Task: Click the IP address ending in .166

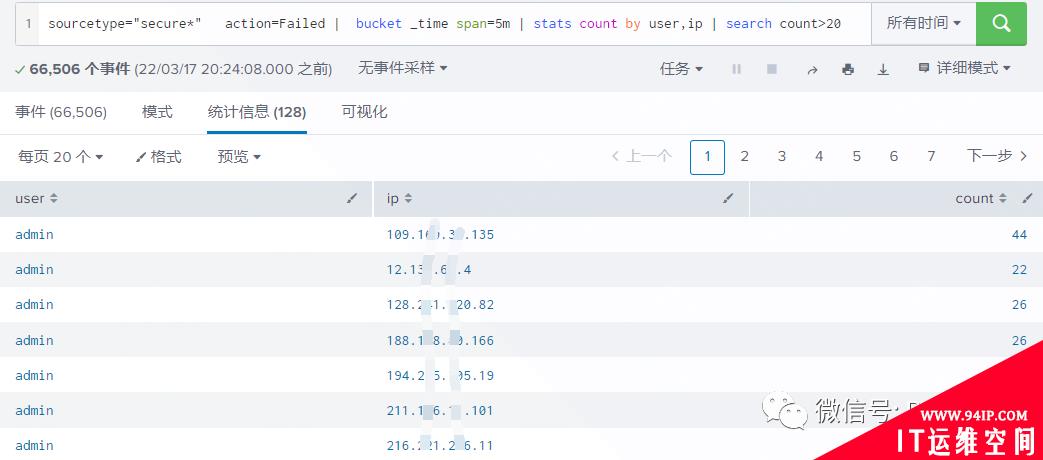Action: 440,341
